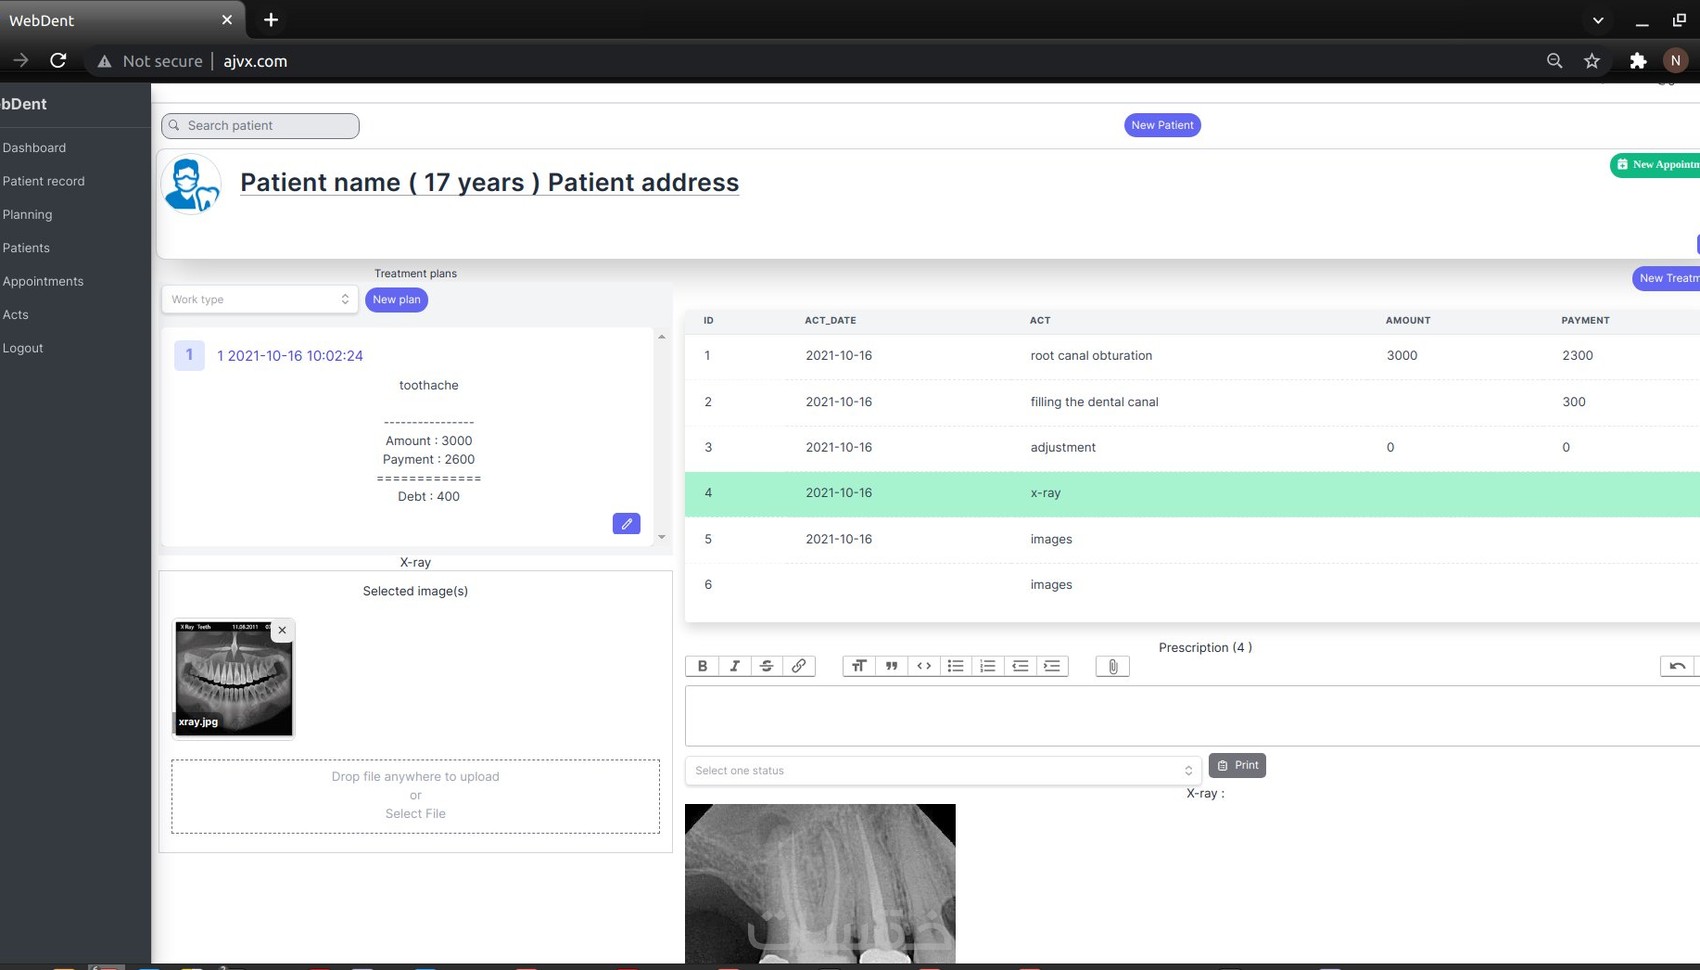This screenshot has height=970, width=1700.
Task: Edit the treatment plan using the pencil icon
Action: pyautogui.click(x=626, y=523)
